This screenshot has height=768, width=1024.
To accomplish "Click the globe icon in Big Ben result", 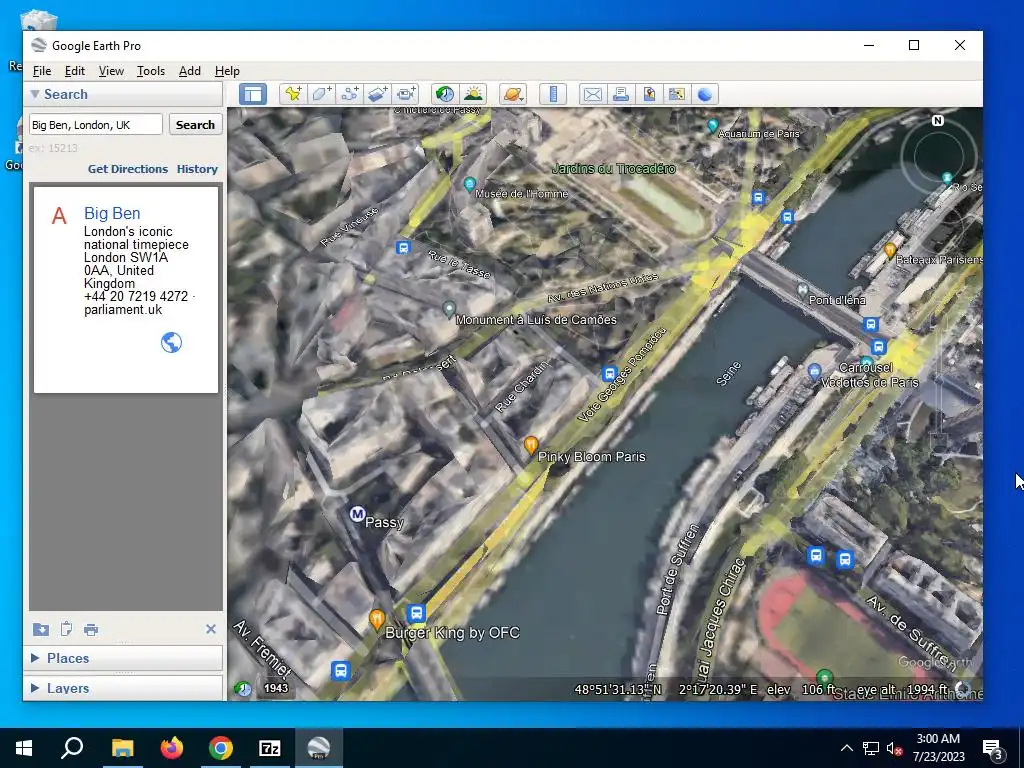I will (x=171, y=342).
